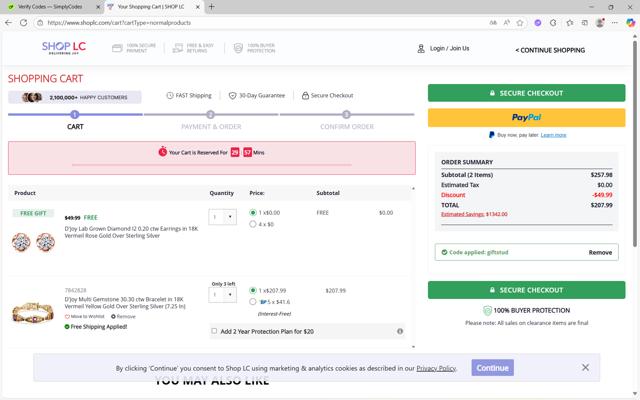Click CONTINUE SHOPPING link

(x=550, y=50)
